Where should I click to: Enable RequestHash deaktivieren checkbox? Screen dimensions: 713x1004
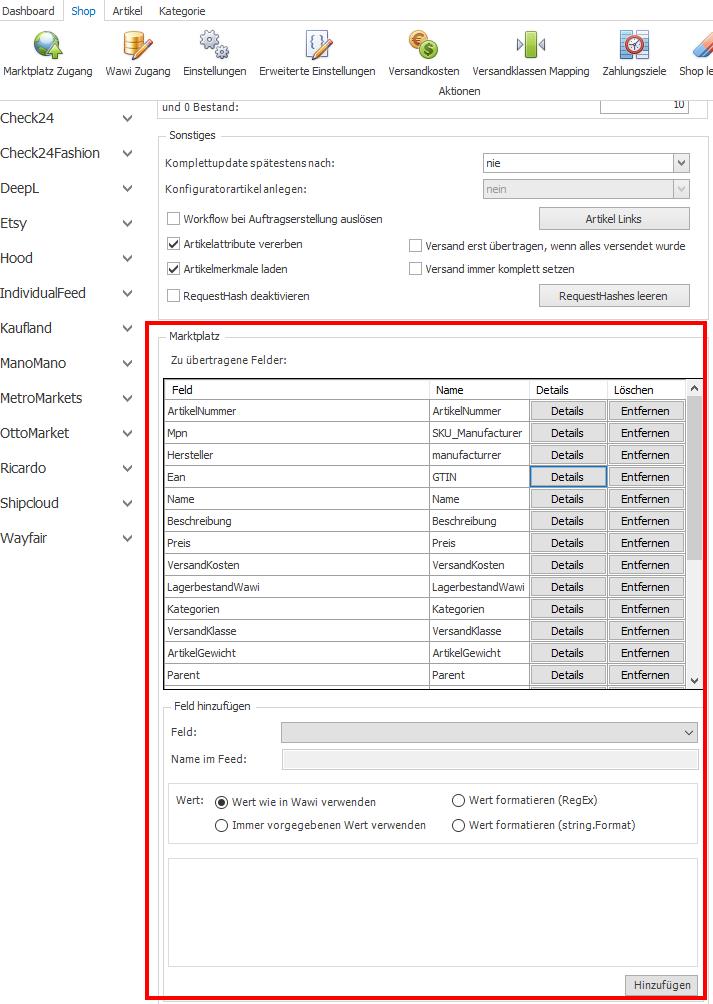[x=173, y=296]
